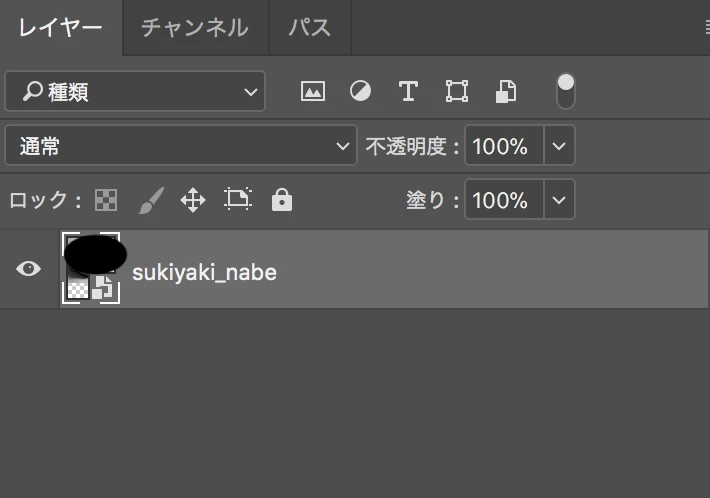
Task: Open the panel options menu icon
Action: coord(707,28)
